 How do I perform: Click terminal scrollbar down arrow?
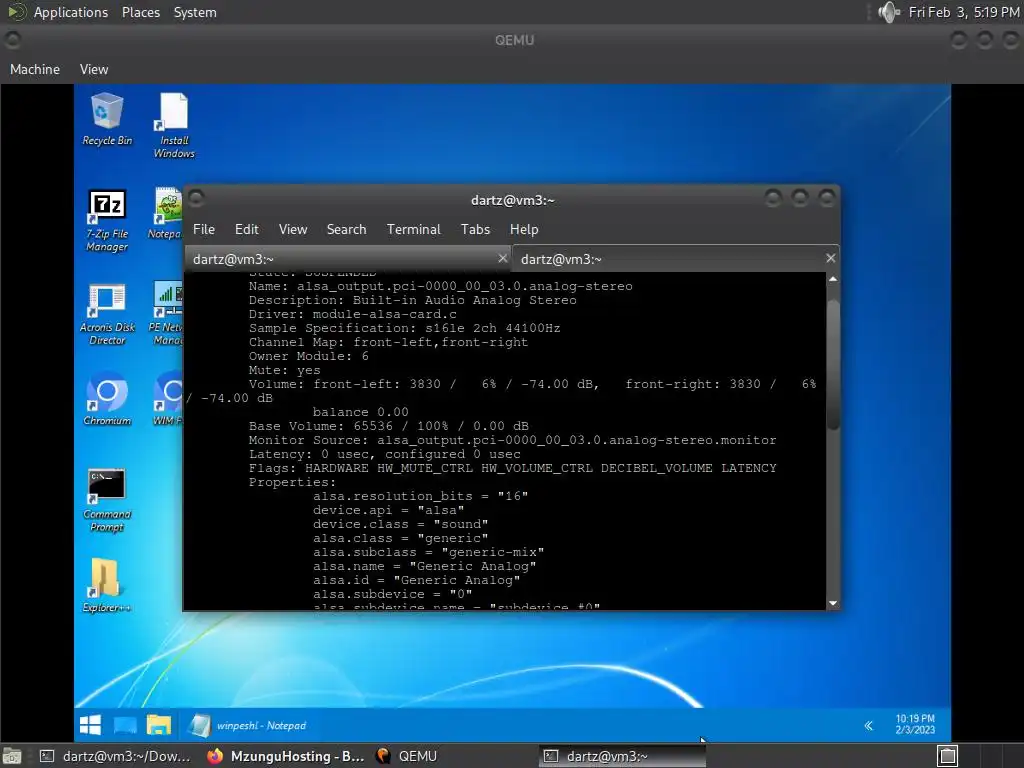click(x=833, y=603)
